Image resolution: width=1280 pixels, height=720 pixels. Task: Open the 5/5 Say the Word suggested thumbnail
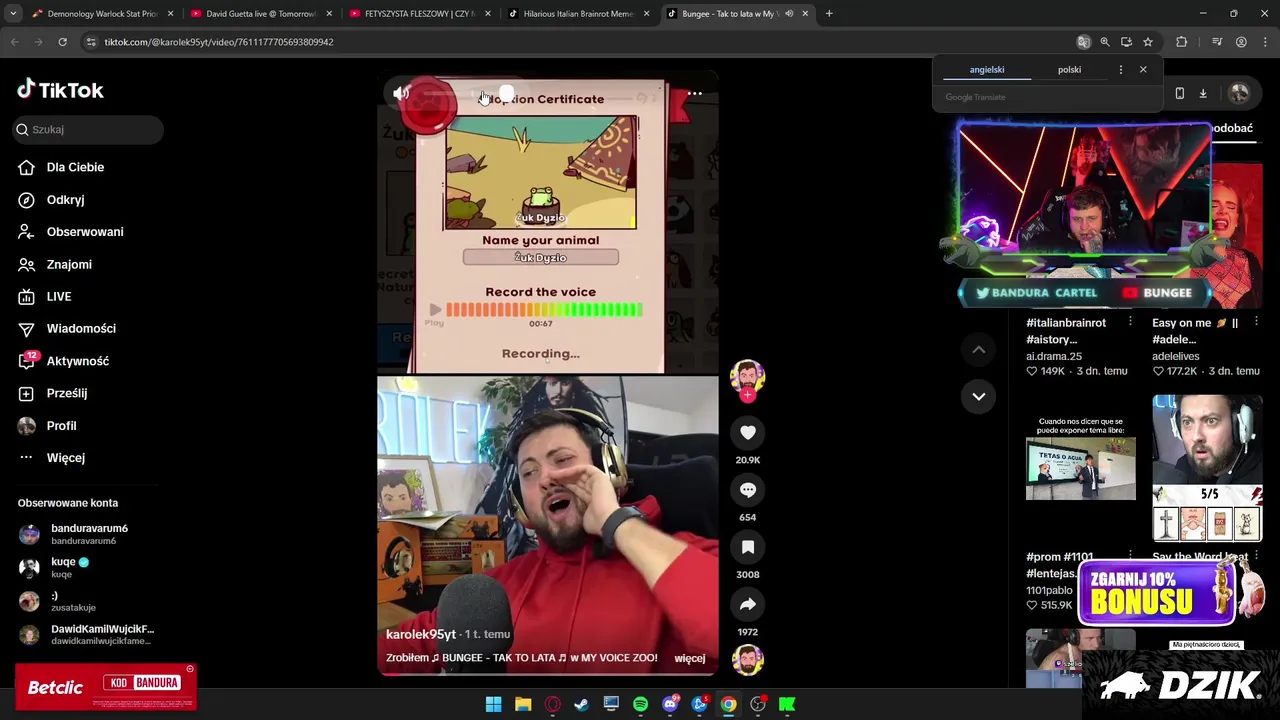pos(1207,467)
